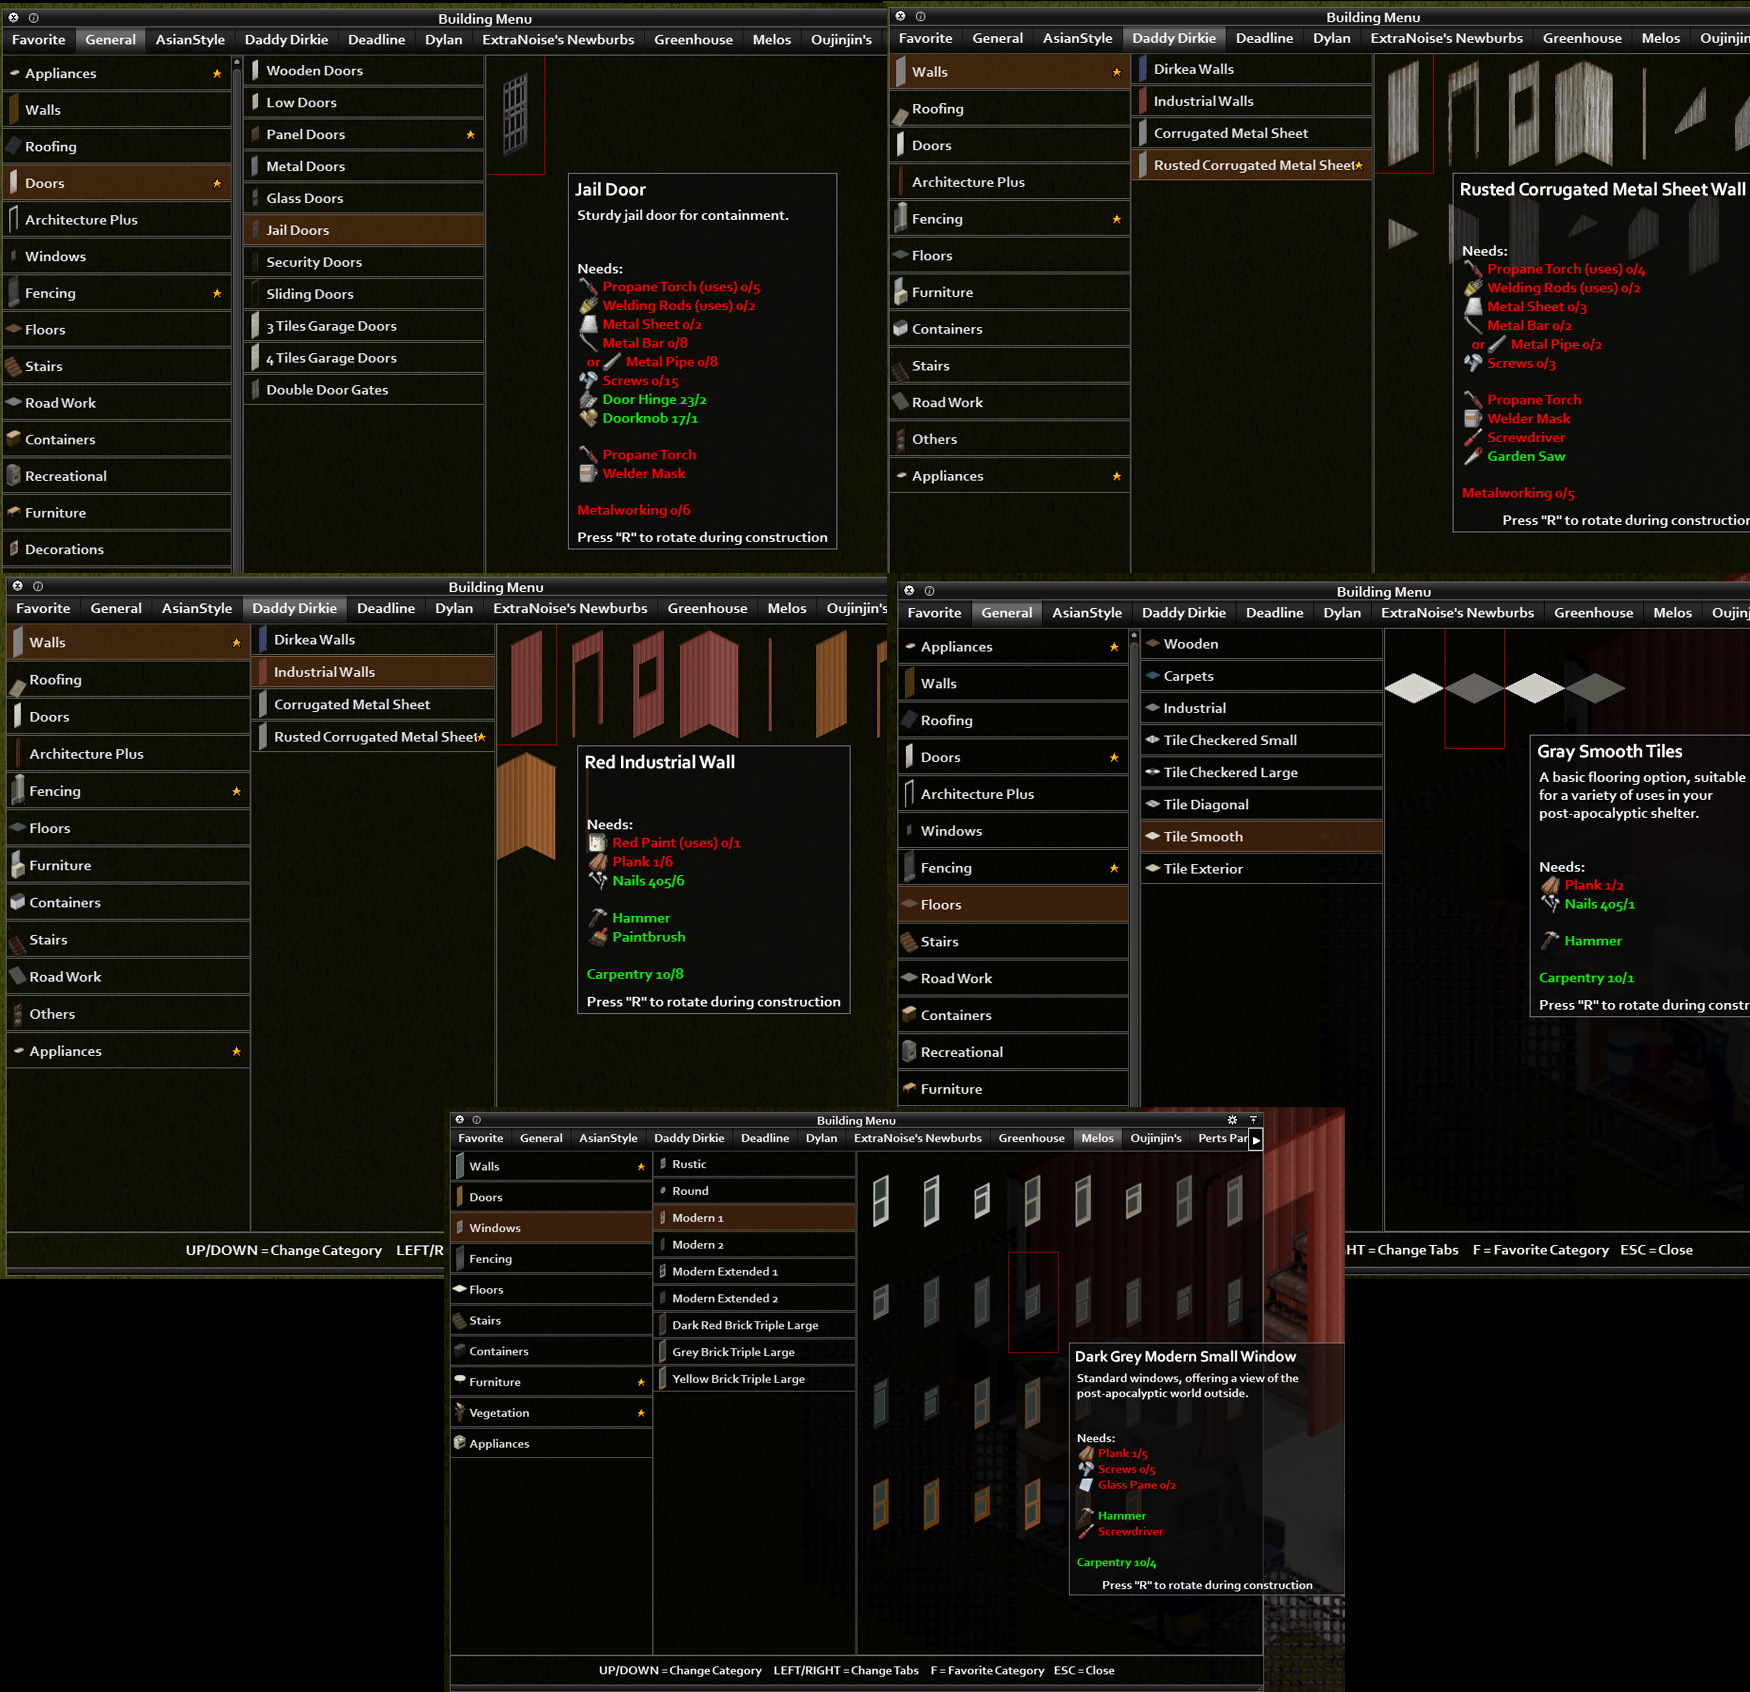This screenshot has height=1692, width=1750.
Task: Show more tabs using arrow after Perts Par
Action: click(1256, 1139)
